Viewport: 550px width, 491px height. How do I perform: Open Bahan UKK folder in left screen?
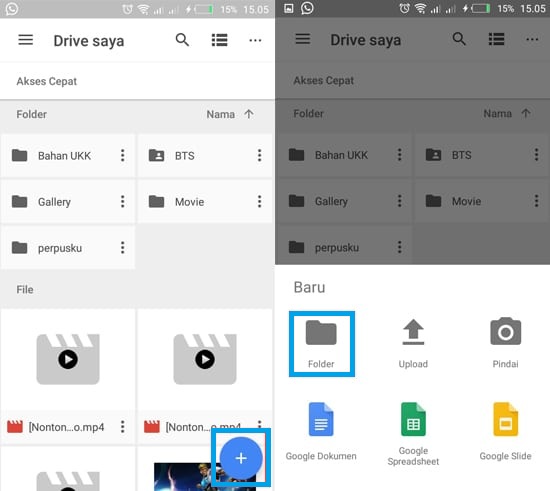pyautogui.click(x=68, y=155)
